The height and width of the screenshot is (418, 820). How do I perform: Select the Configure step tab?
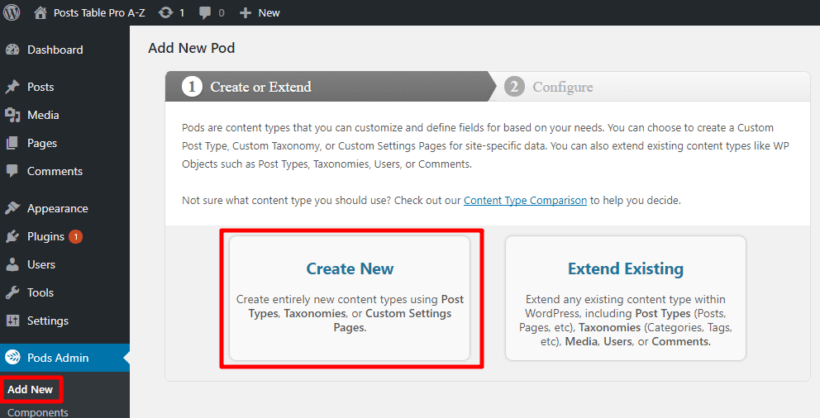(651, 86)
